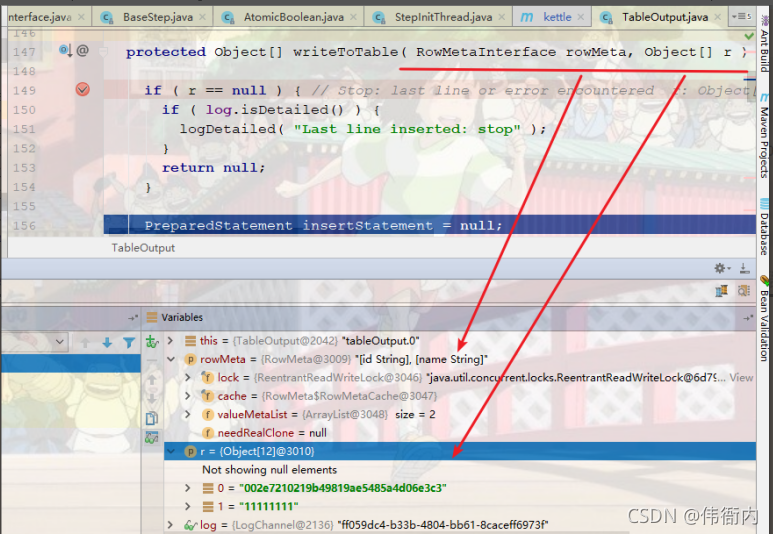Pin the Variables panel via its arrow icon

click(x=748, y=318)
